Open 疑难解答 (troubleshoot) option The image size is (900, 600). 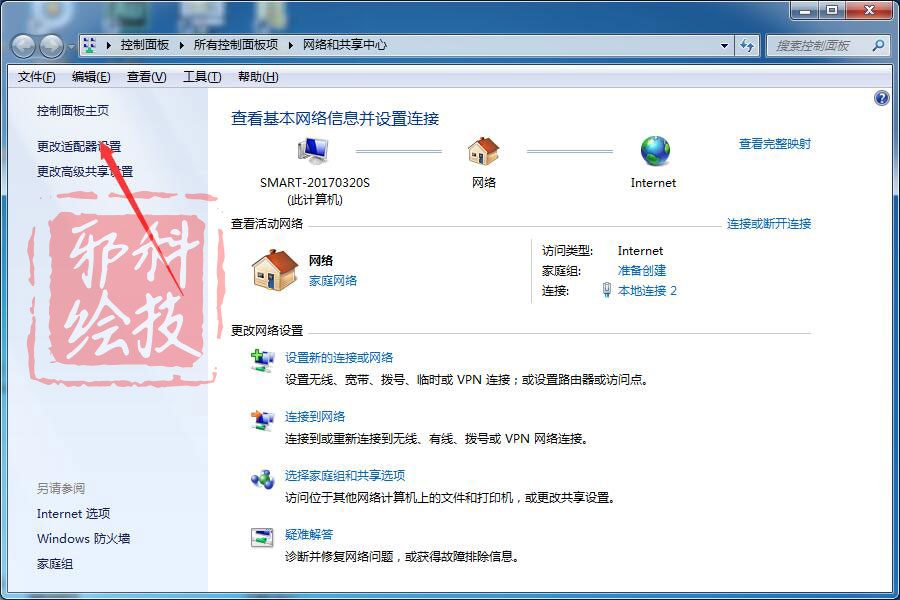311,534
